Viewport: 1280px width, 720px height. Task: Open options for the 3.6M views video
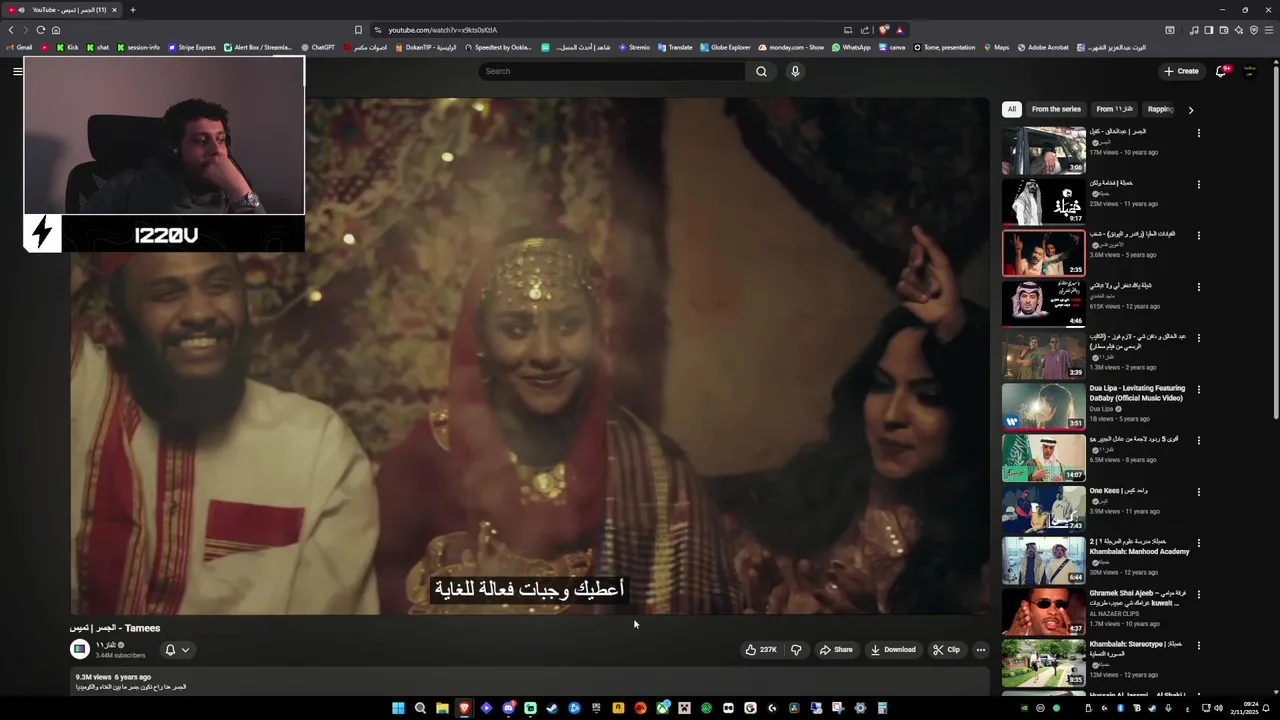pyautogui.click(x=1198, y=236)
